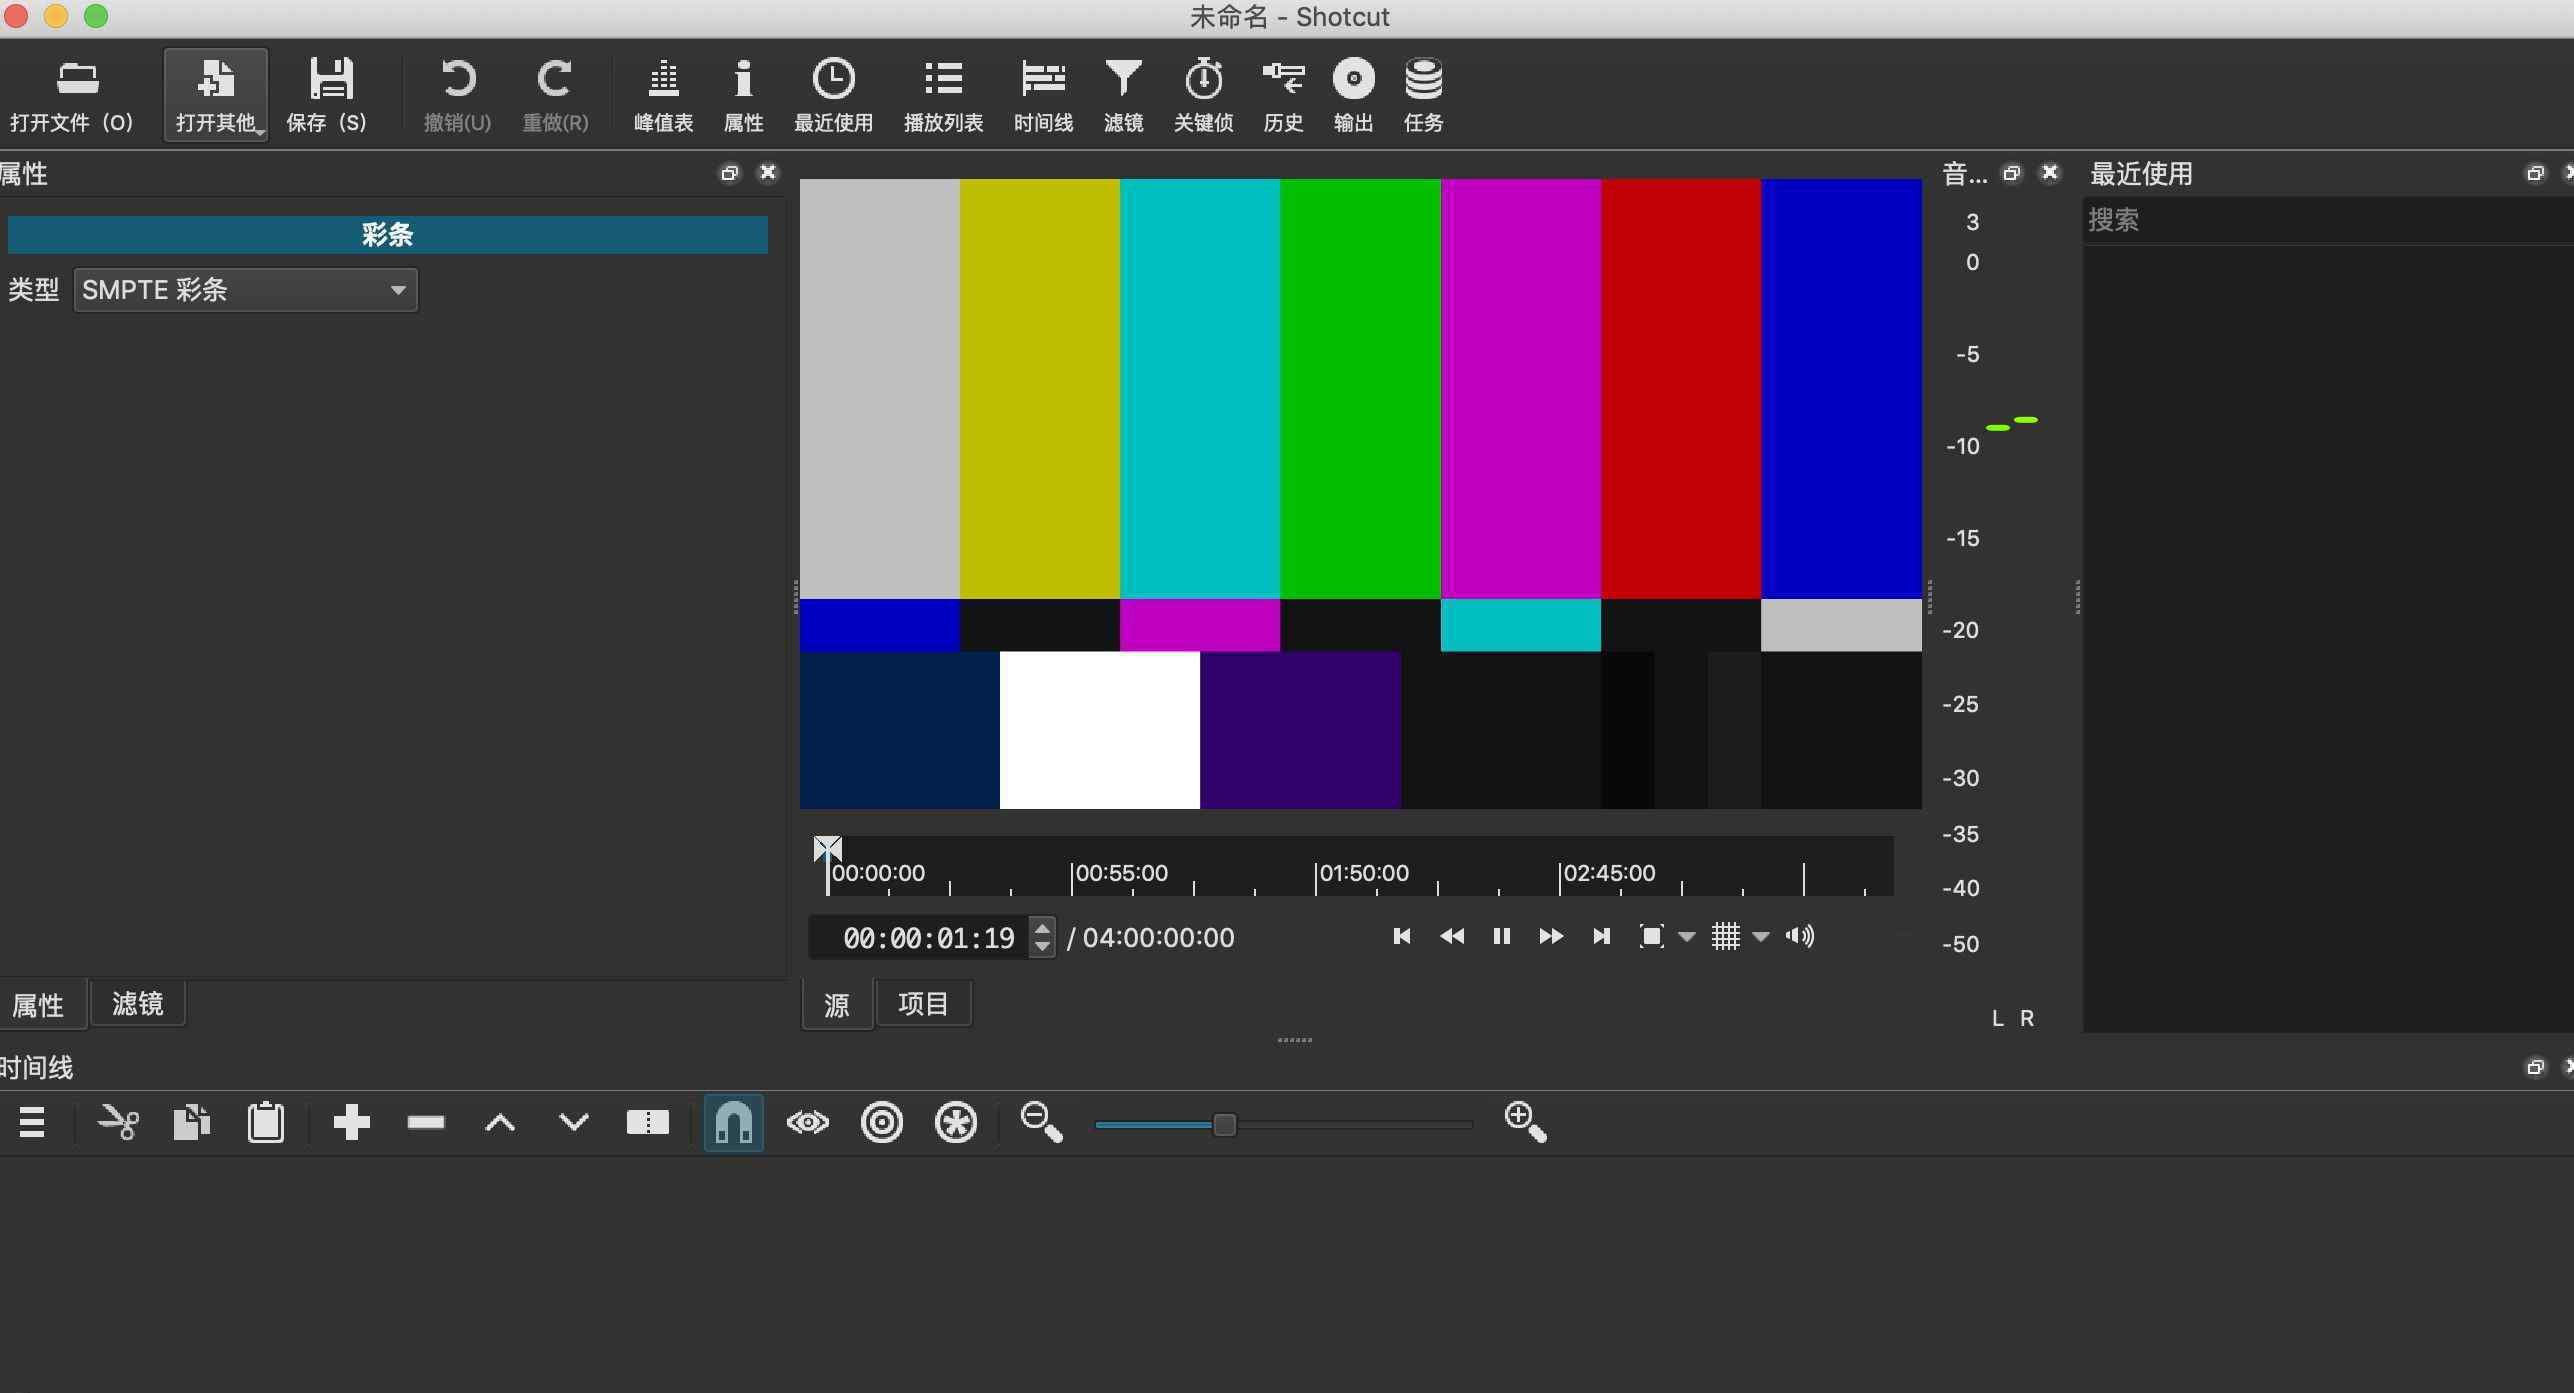Image resolution: width=2574 pixels, height=1393 pixels.
Task: Close the audio meter panel
Action: click(2050, 173)
